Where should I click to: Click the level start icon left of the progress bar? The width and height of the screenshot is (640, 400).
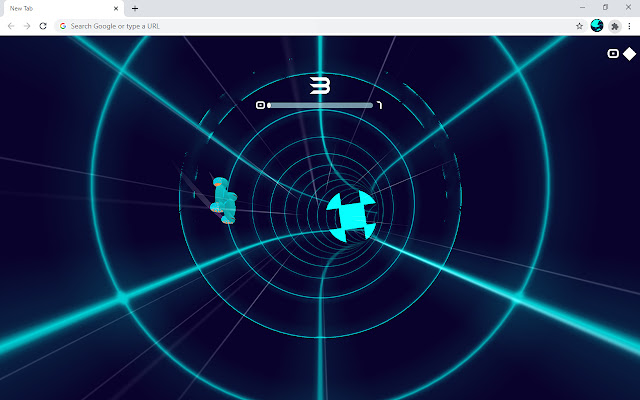coord(260,105)
